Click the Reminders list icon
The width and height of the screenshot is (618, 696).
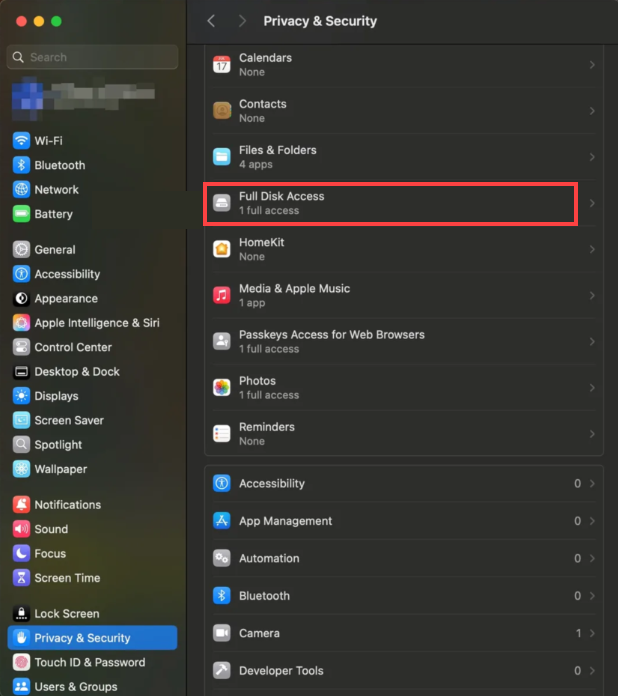(x=222, y=434)
